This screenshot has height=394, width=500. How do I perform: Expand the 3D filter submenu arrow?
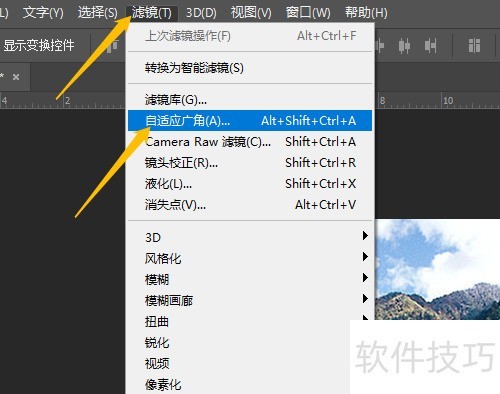[x=365, y=236]
